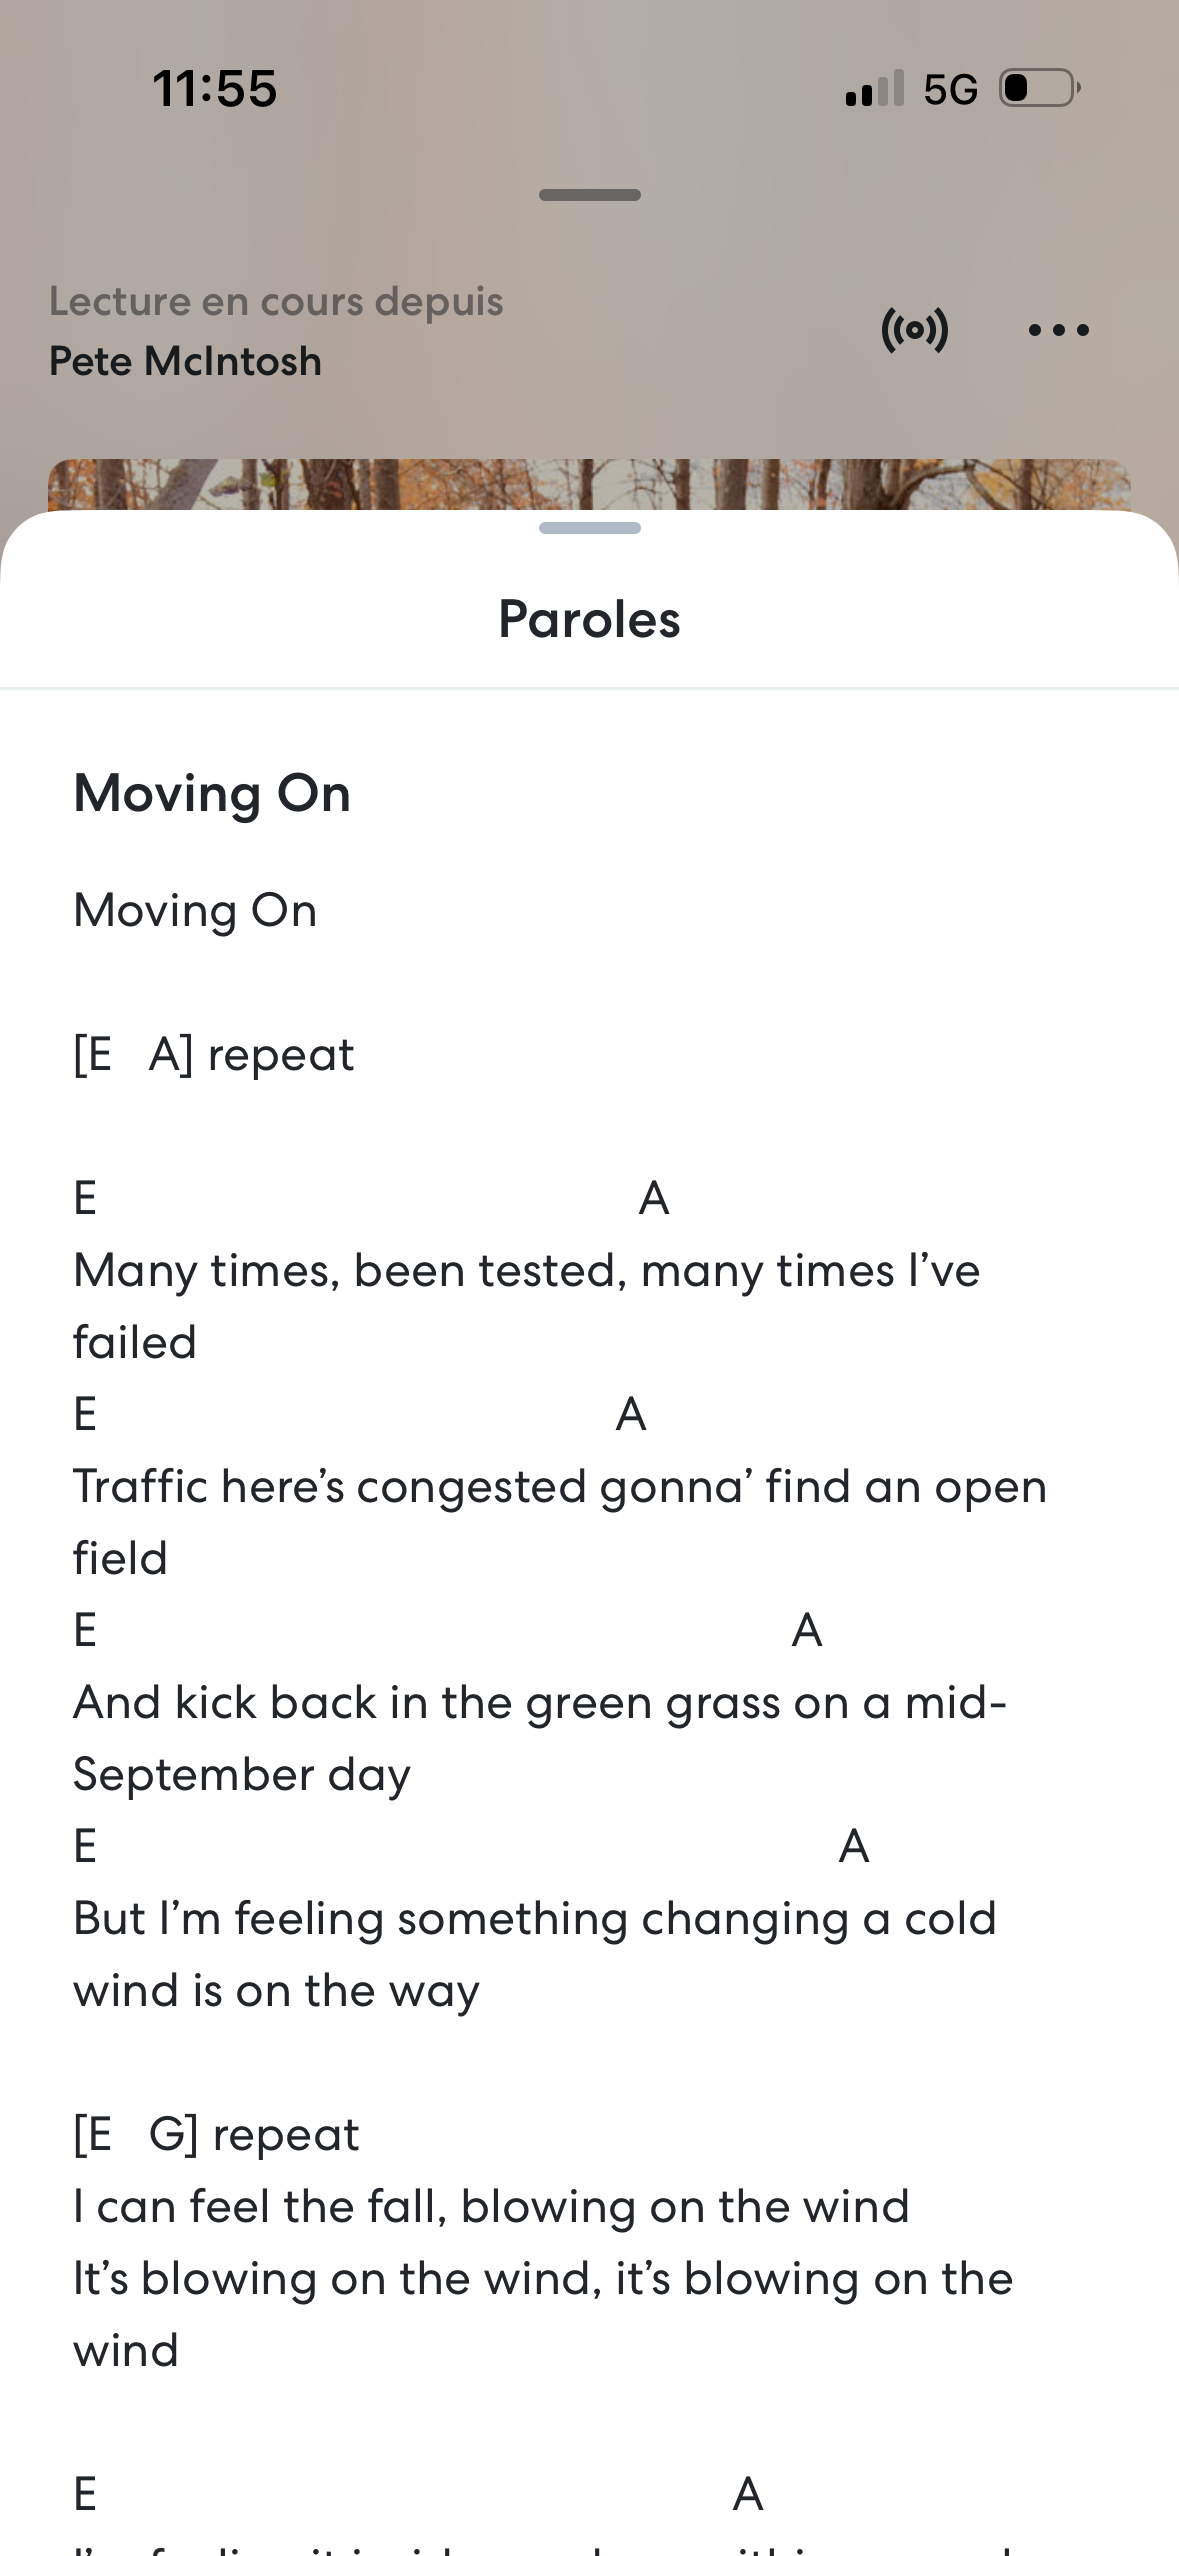
Task: Open the three-dot options menu
Action: point(1060,330)
